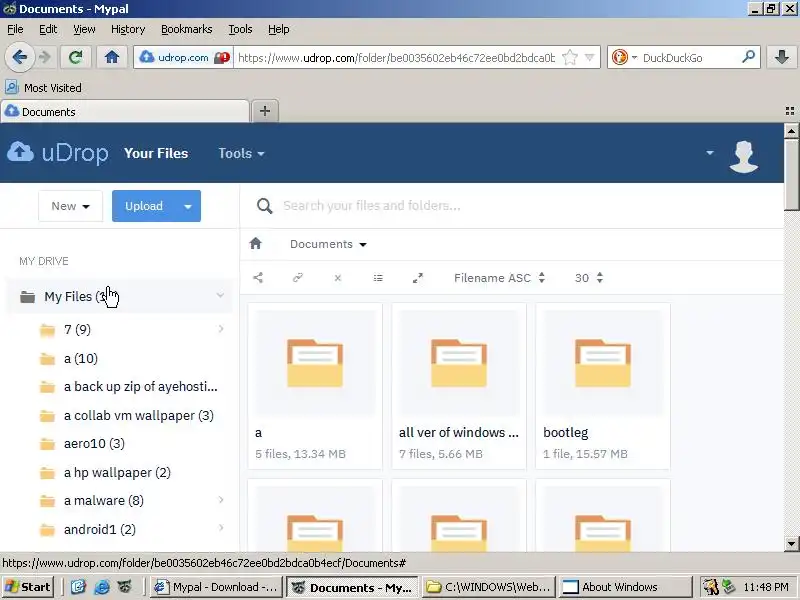This screenshot has width=800, height=600.
Task: Open the Help menu
Action: [x=279, y=29]
